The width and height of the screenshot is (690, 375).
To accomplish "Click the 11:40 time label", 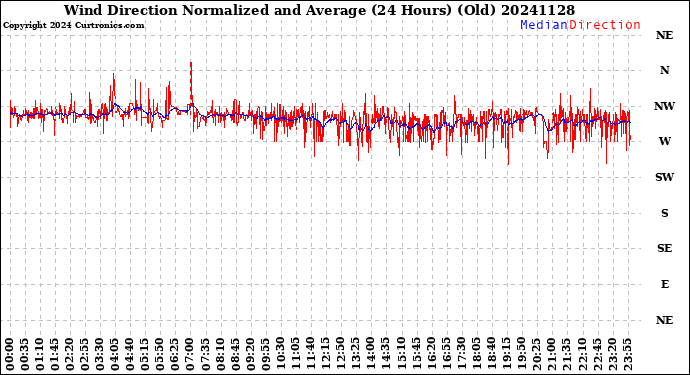I will coord(310,355).
